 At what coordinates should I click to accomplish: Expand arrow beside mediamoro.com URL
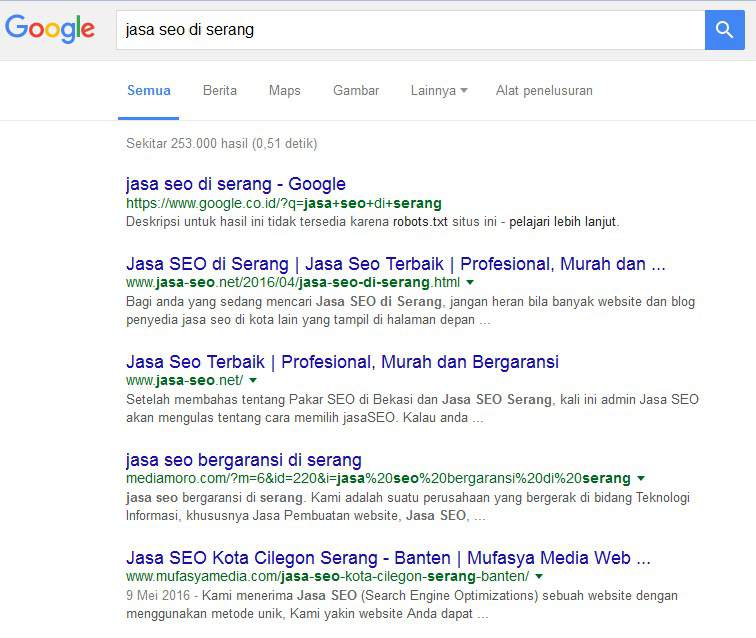coord(641,478)
